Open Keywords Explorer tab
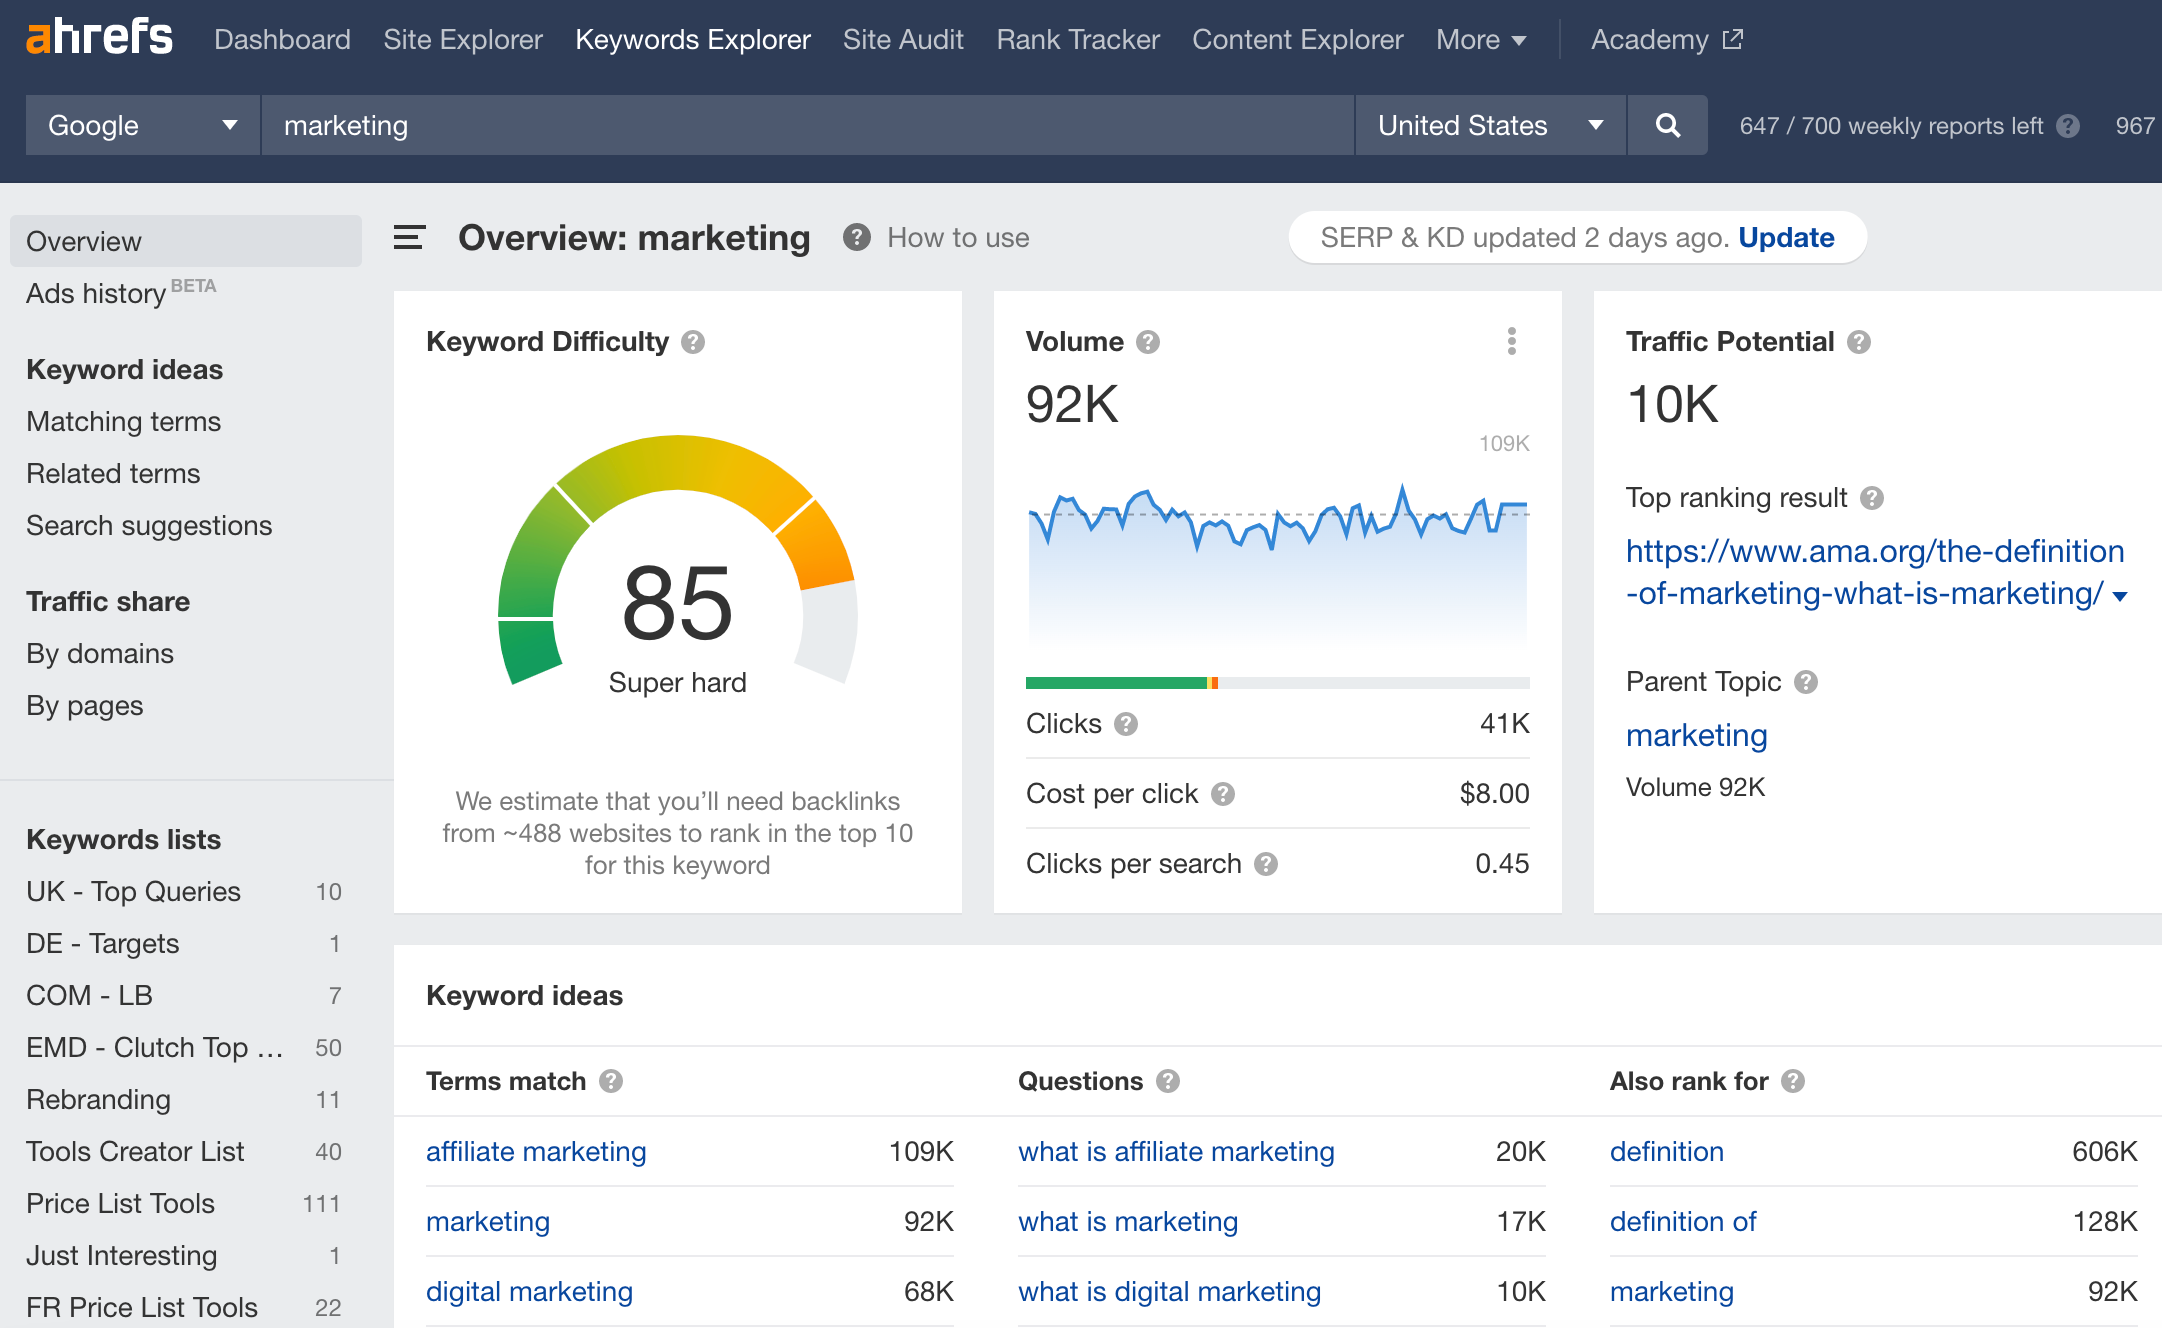The height and width of the screenshot is (1328, 2162). [693, 40]
